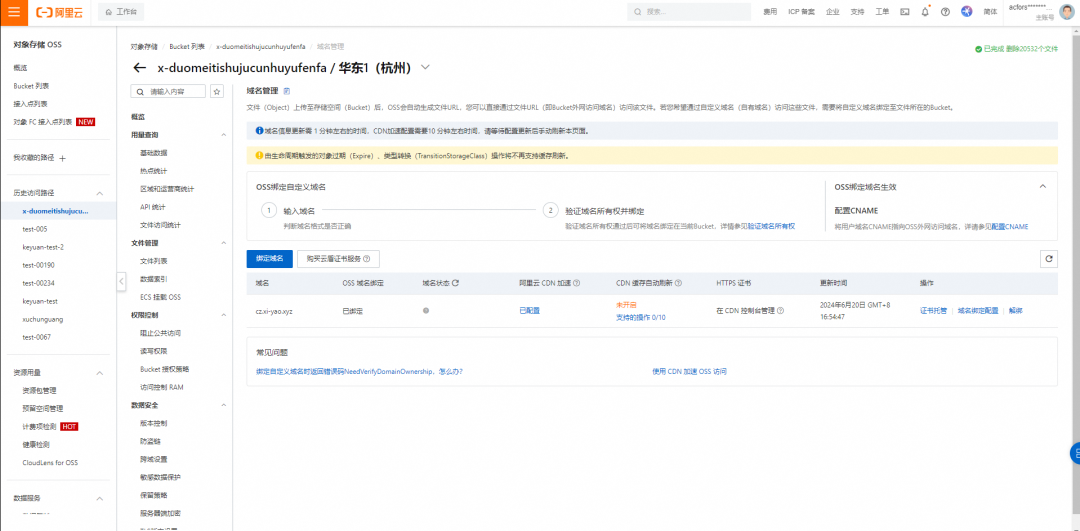Click the user avatar picture
The height and width of the screenshot is (531, 1080).
[x=1066, y=12]
